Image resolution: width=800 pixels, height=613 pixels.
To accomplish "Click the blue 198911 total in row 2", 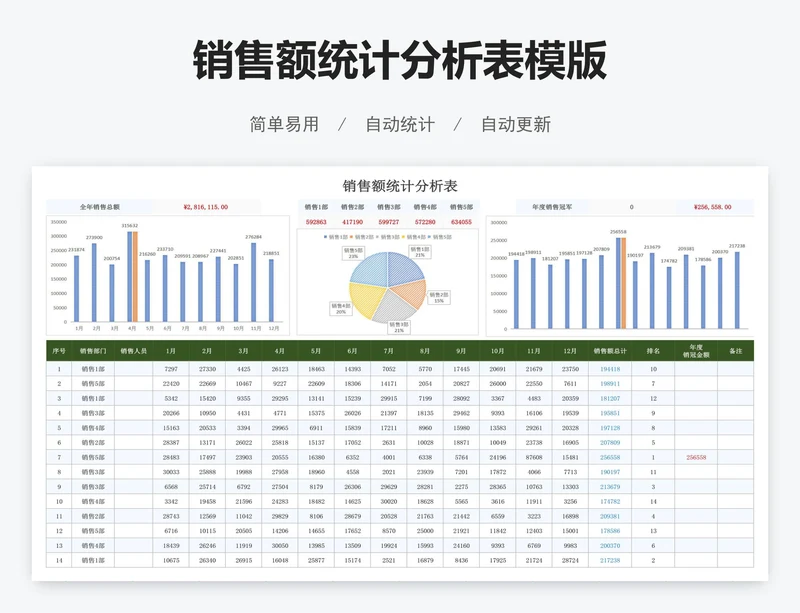I will 610,384.
